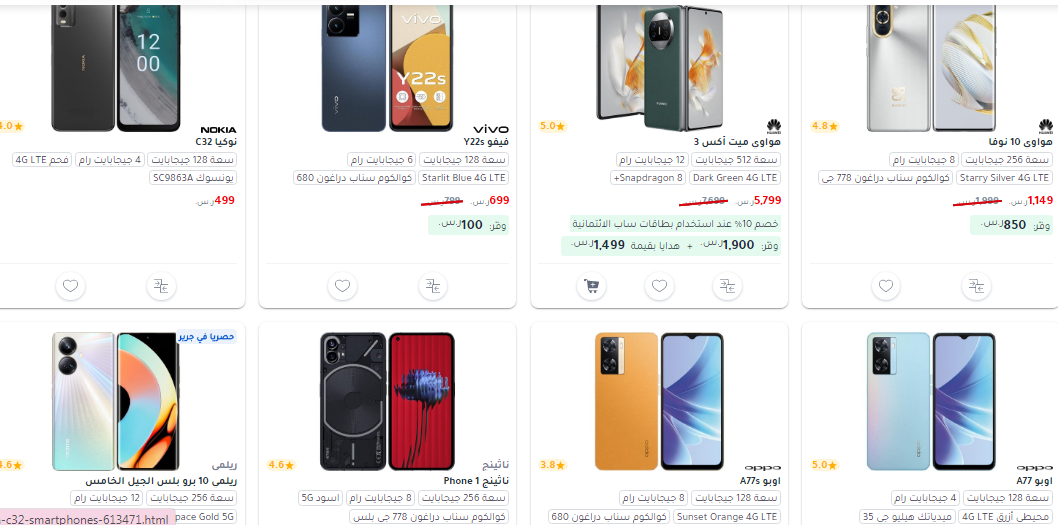This screenshot has height=525, width=1058.
Task: Click the Nothing Phone 1 product image
Action: point(387,401)
